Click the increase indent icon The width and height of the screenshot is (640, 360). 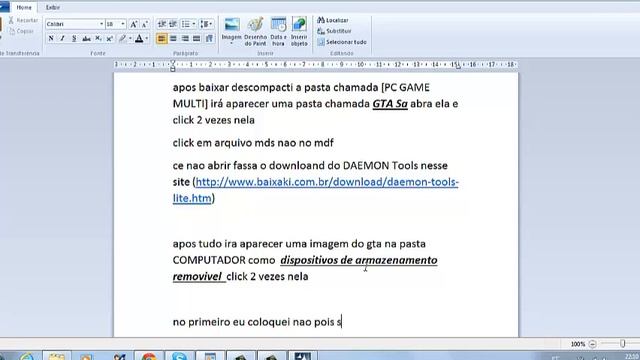click(173, 24)
